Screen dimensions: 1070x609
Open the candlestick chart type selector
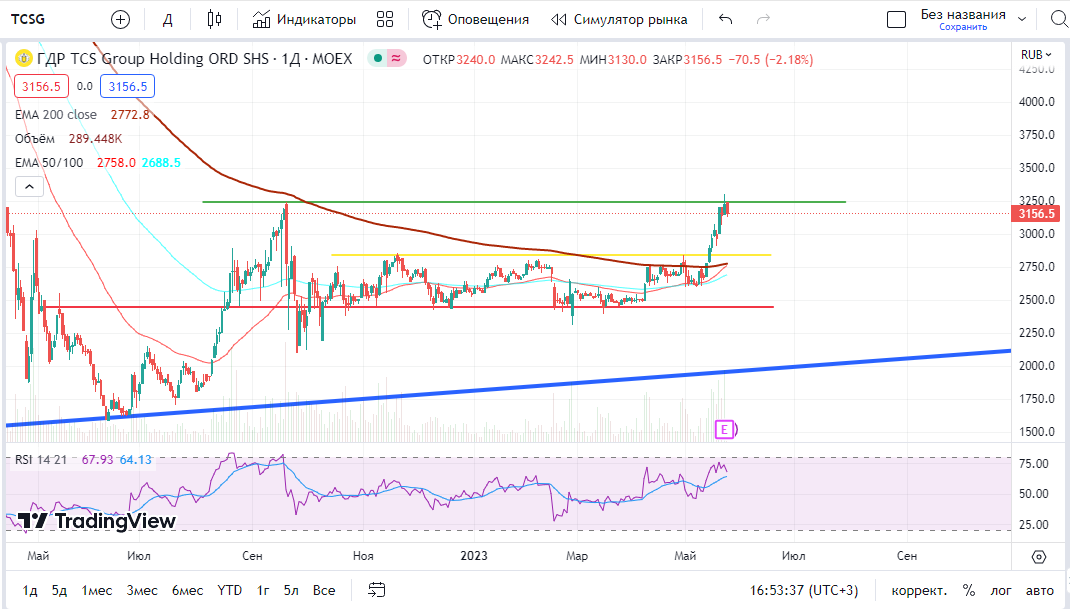point(214,20)
